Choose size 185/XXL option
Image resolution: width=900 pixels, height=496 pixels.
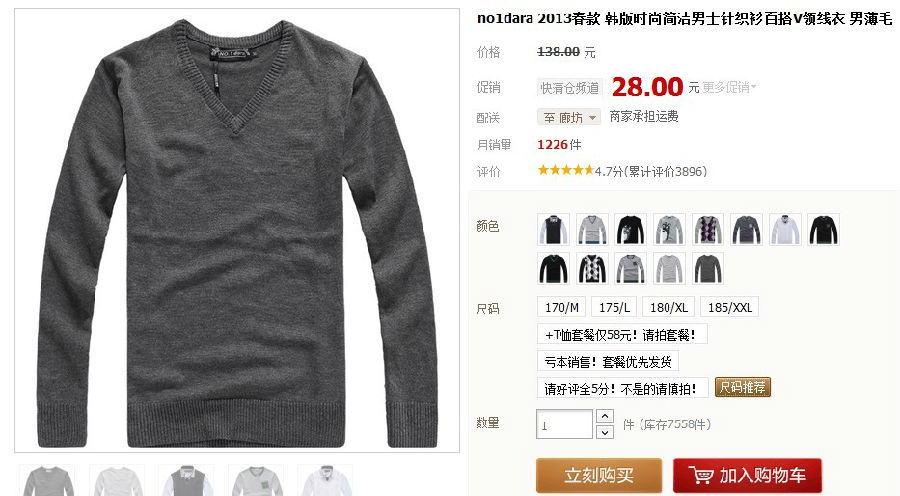tap(730, 307)
